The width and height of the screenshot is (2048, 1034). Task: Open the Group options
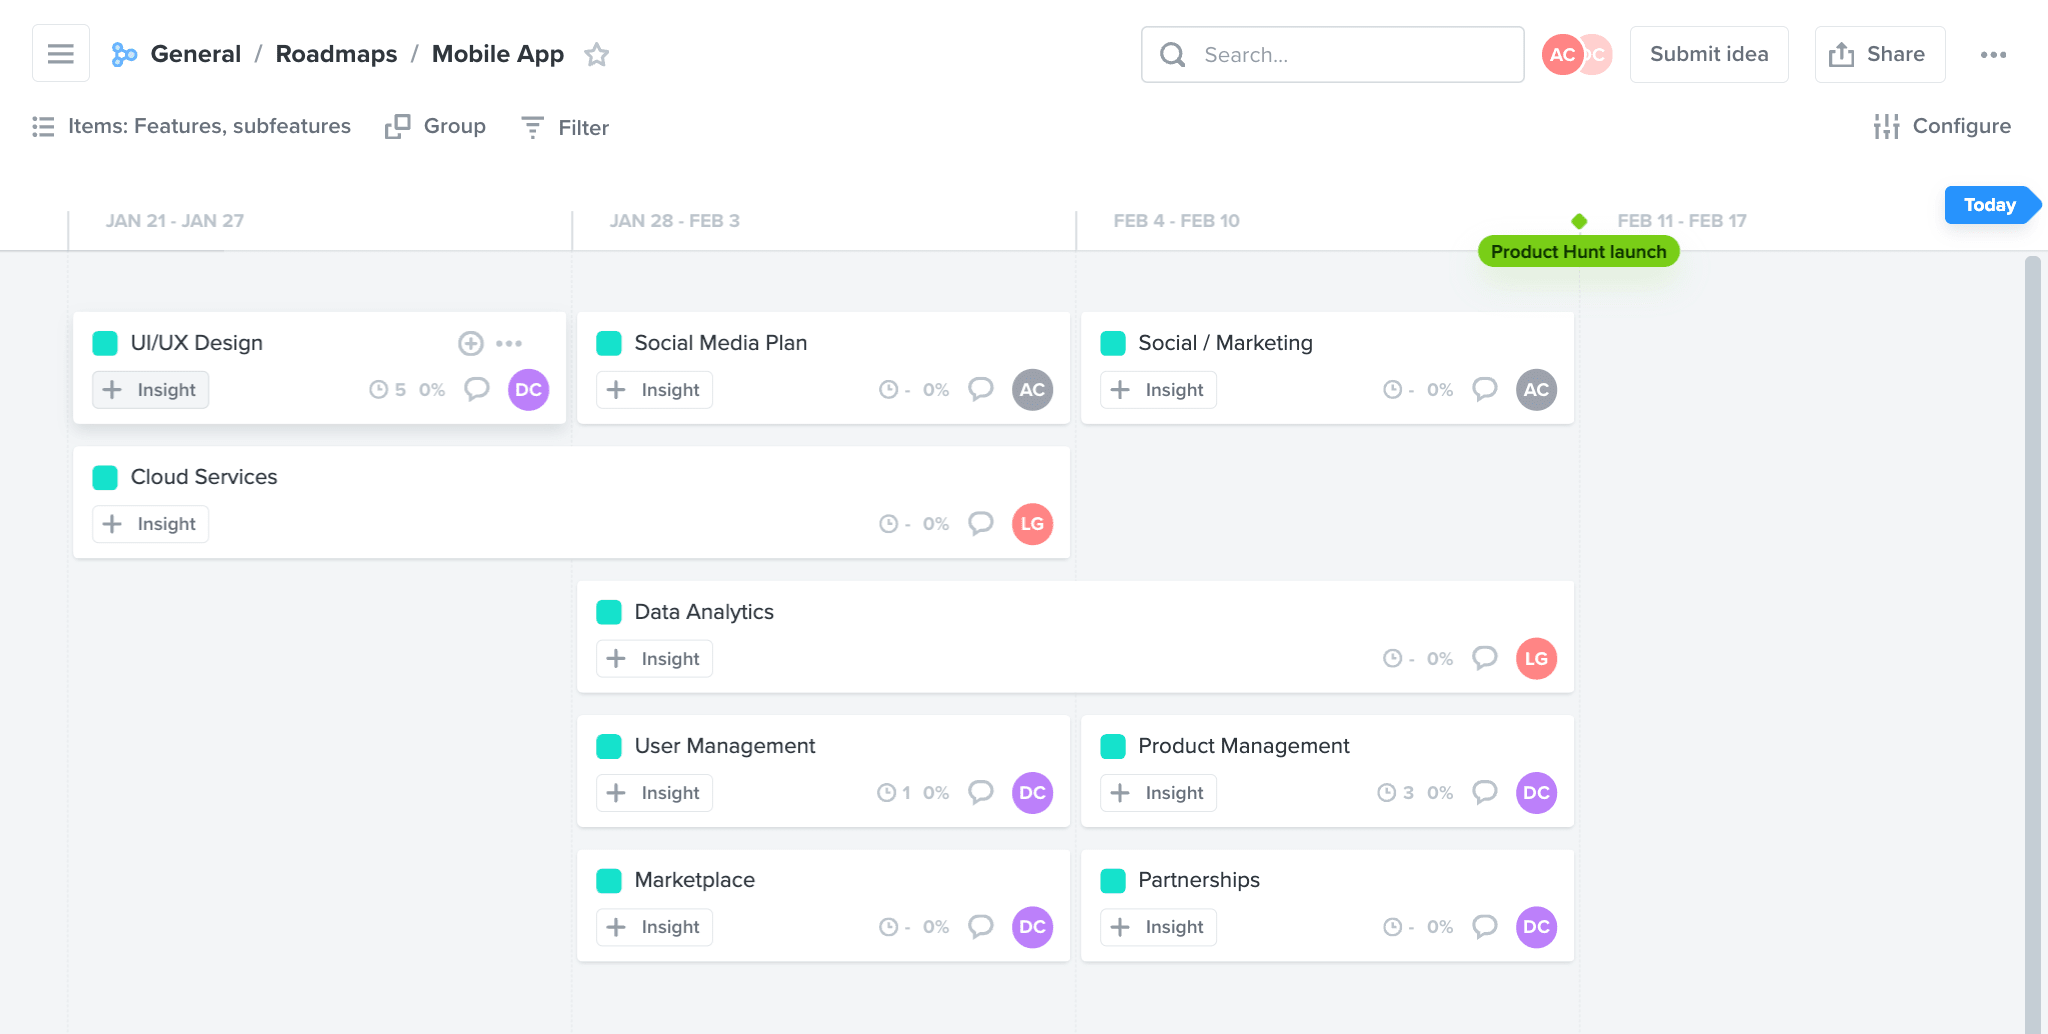pyautogui.click(x=436, y=126)
